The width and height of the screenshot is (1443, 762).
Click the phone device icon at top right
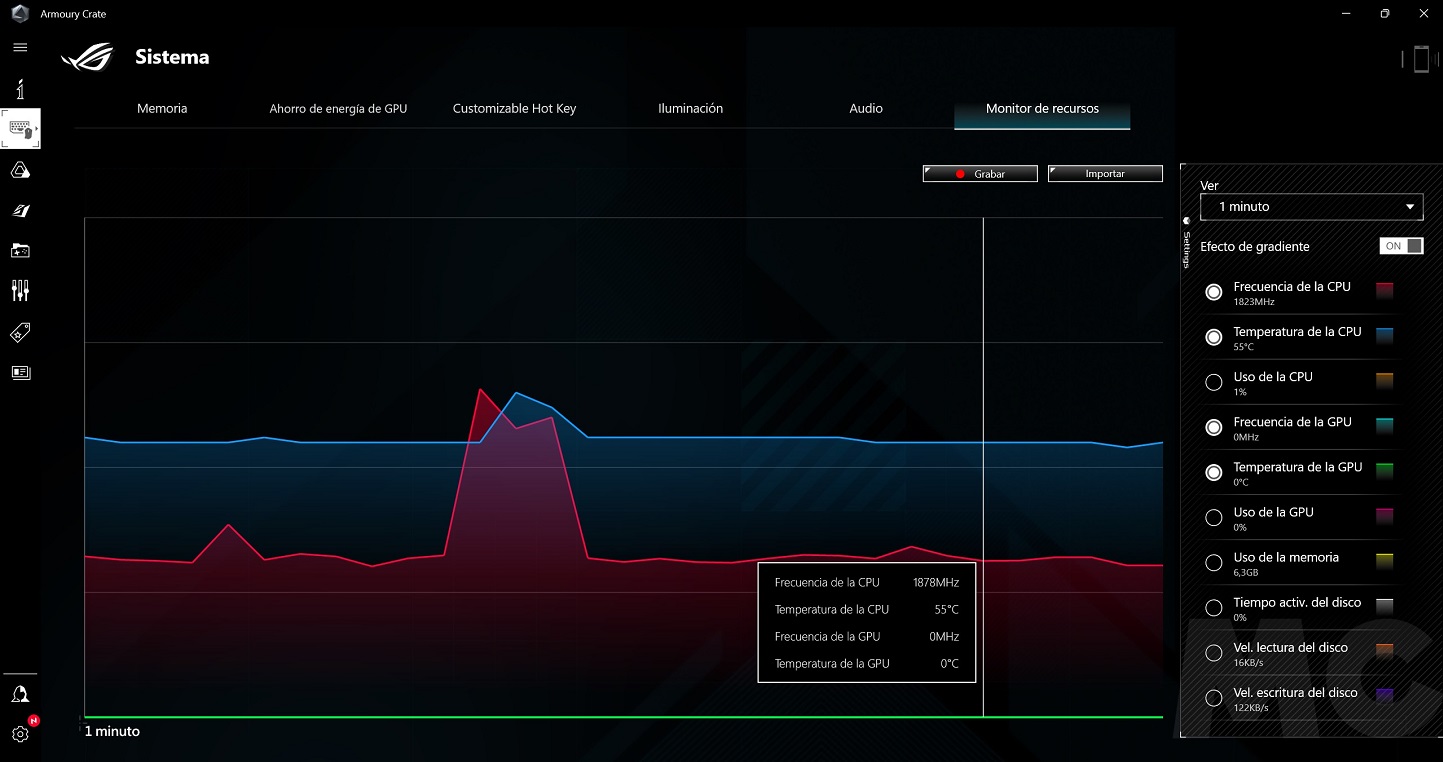coord(1420,59)
